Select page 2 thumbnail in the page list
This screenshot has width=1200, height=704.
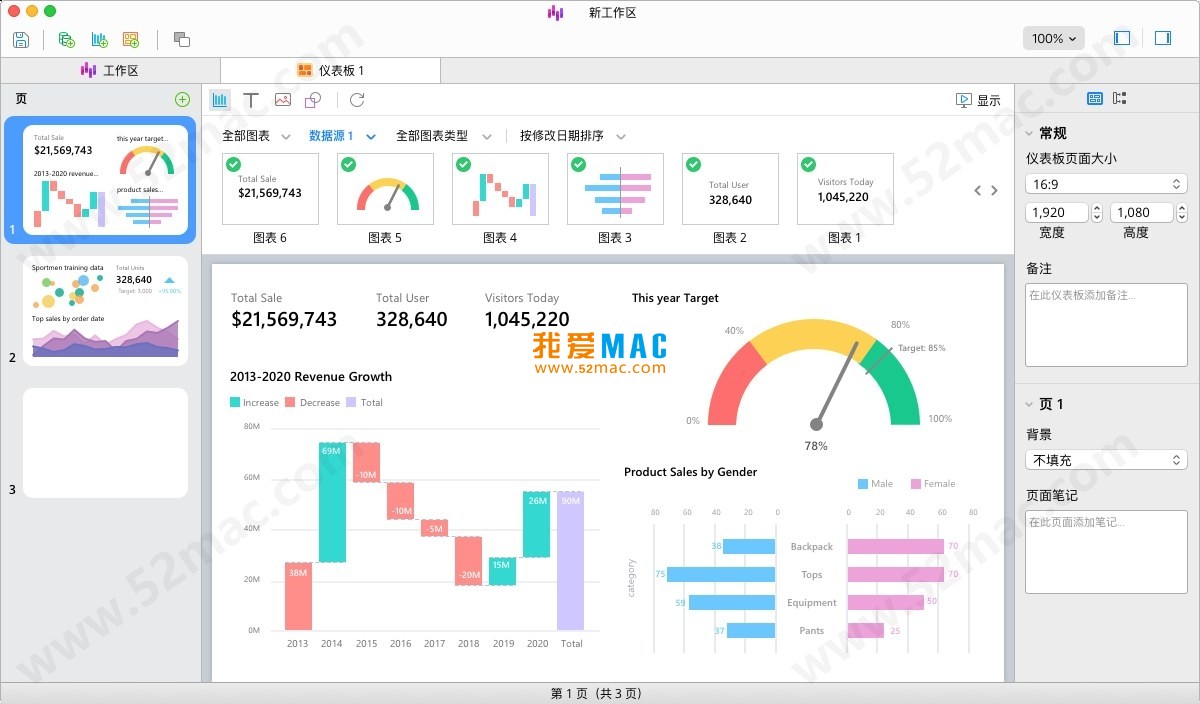click(x=105, y=310)
